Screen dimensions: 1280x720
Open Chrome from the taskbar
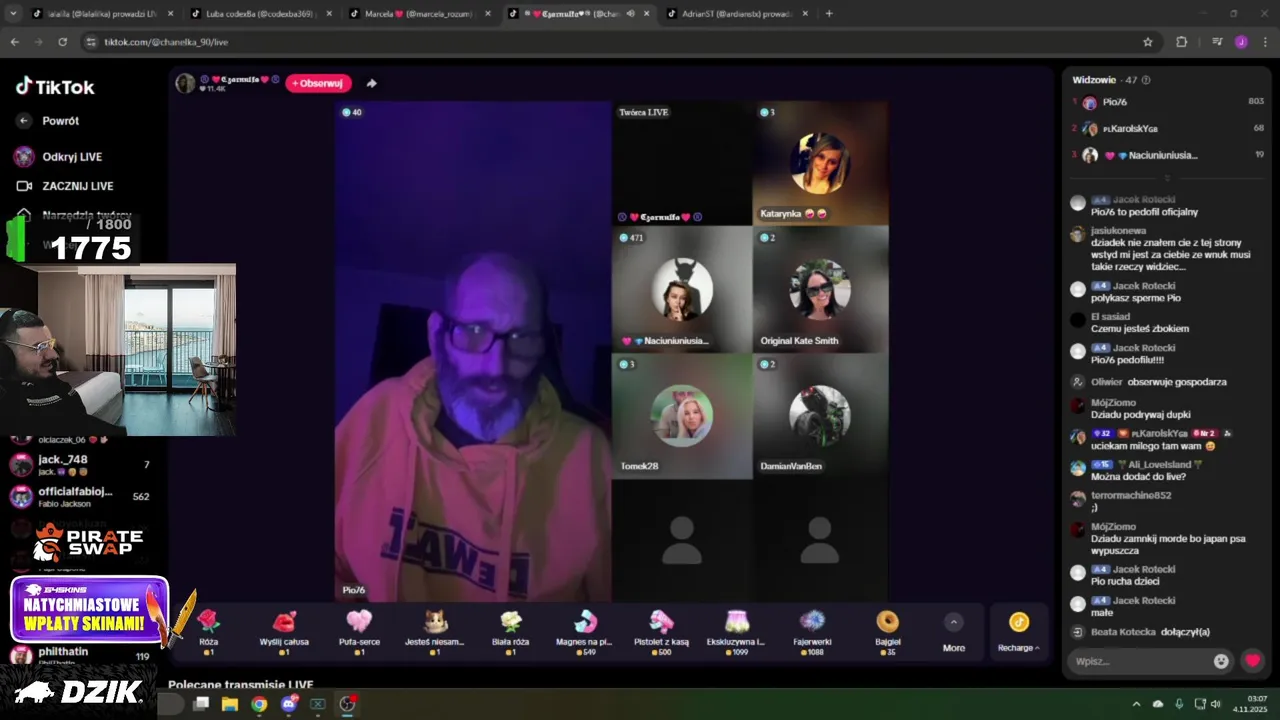(259, 704)
